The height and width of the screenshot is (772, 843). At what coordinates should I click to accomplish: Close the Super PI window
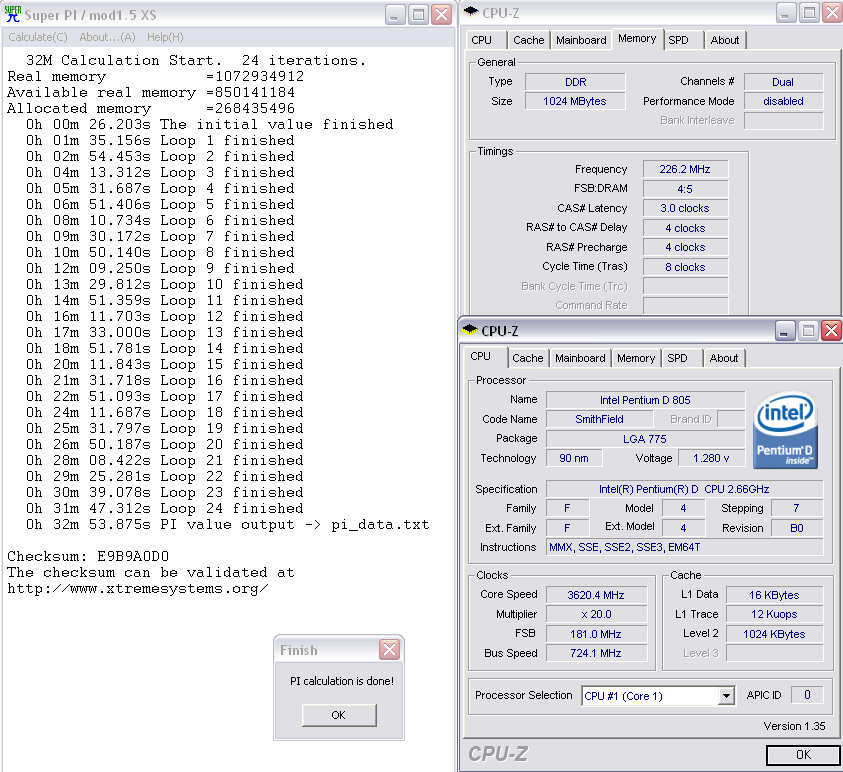(442, 15)
